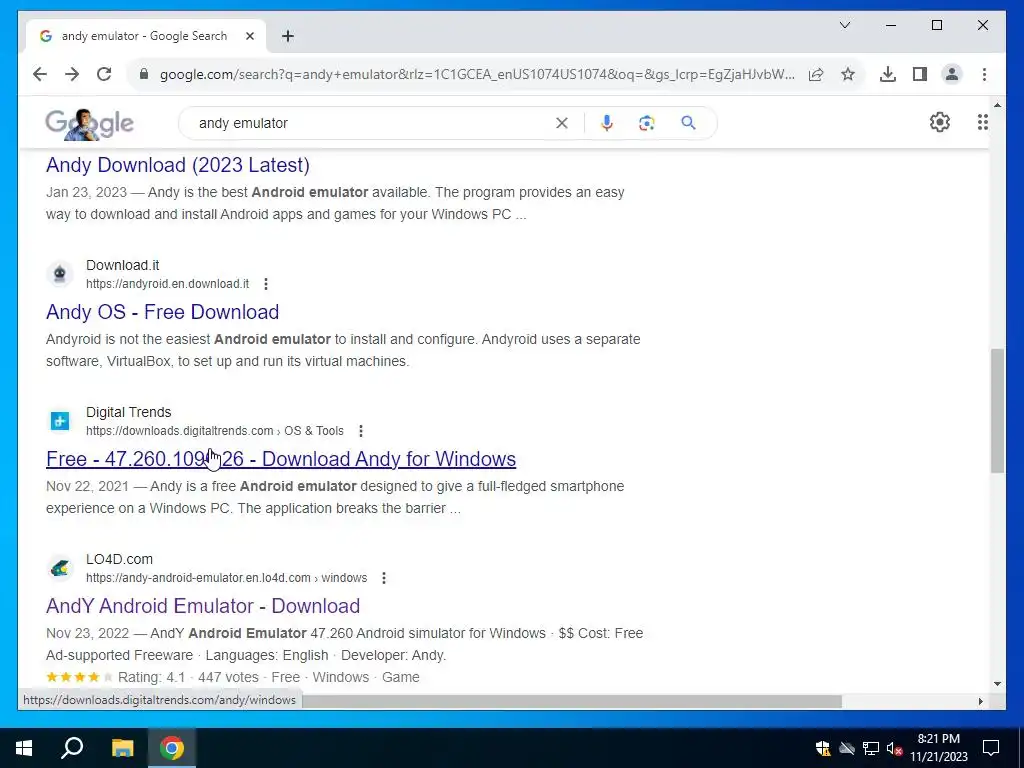
Task: Open the Windows Start menu
Action: click(x=24, y=748)
